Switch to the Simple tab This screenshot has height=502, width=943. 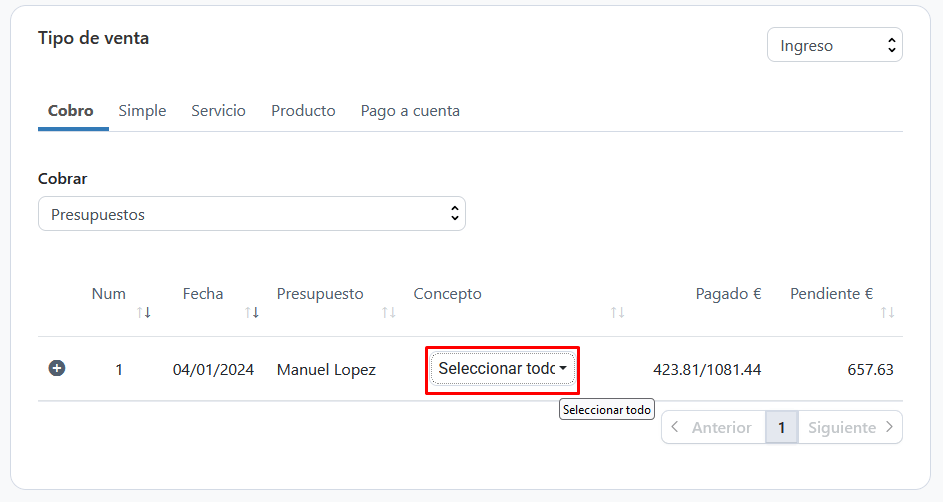[142, 111]
